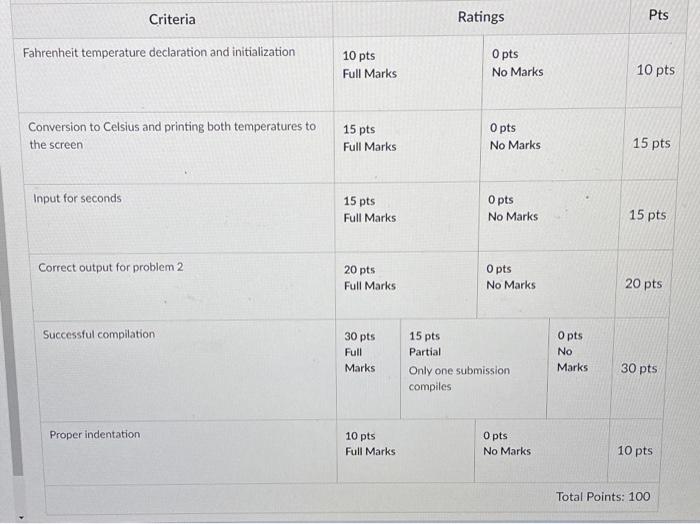
Task: Choose 20 pts Full Marks for problem 2 output
Action: (370, 278)
